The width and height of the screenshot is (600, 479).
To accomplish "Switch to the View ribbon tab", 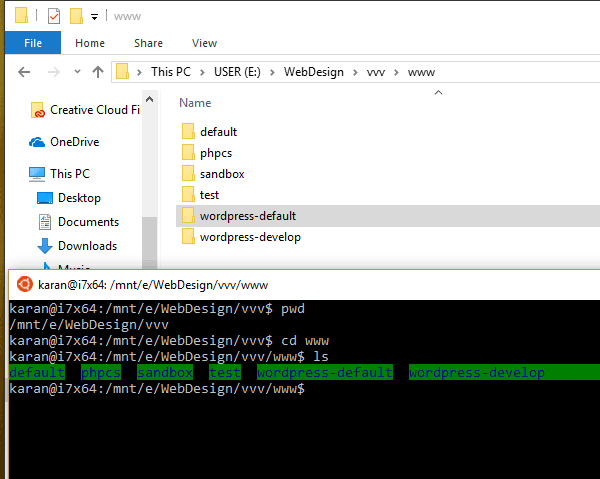I will [204, 43].
